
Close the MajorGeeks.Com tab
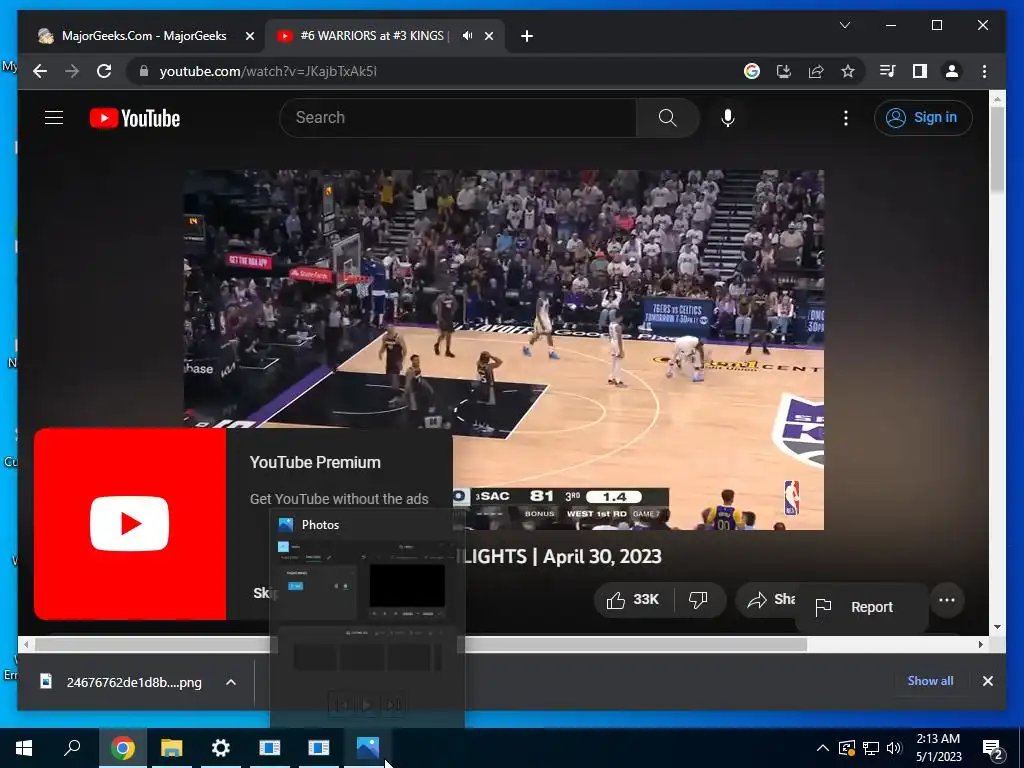coord(249,37)
